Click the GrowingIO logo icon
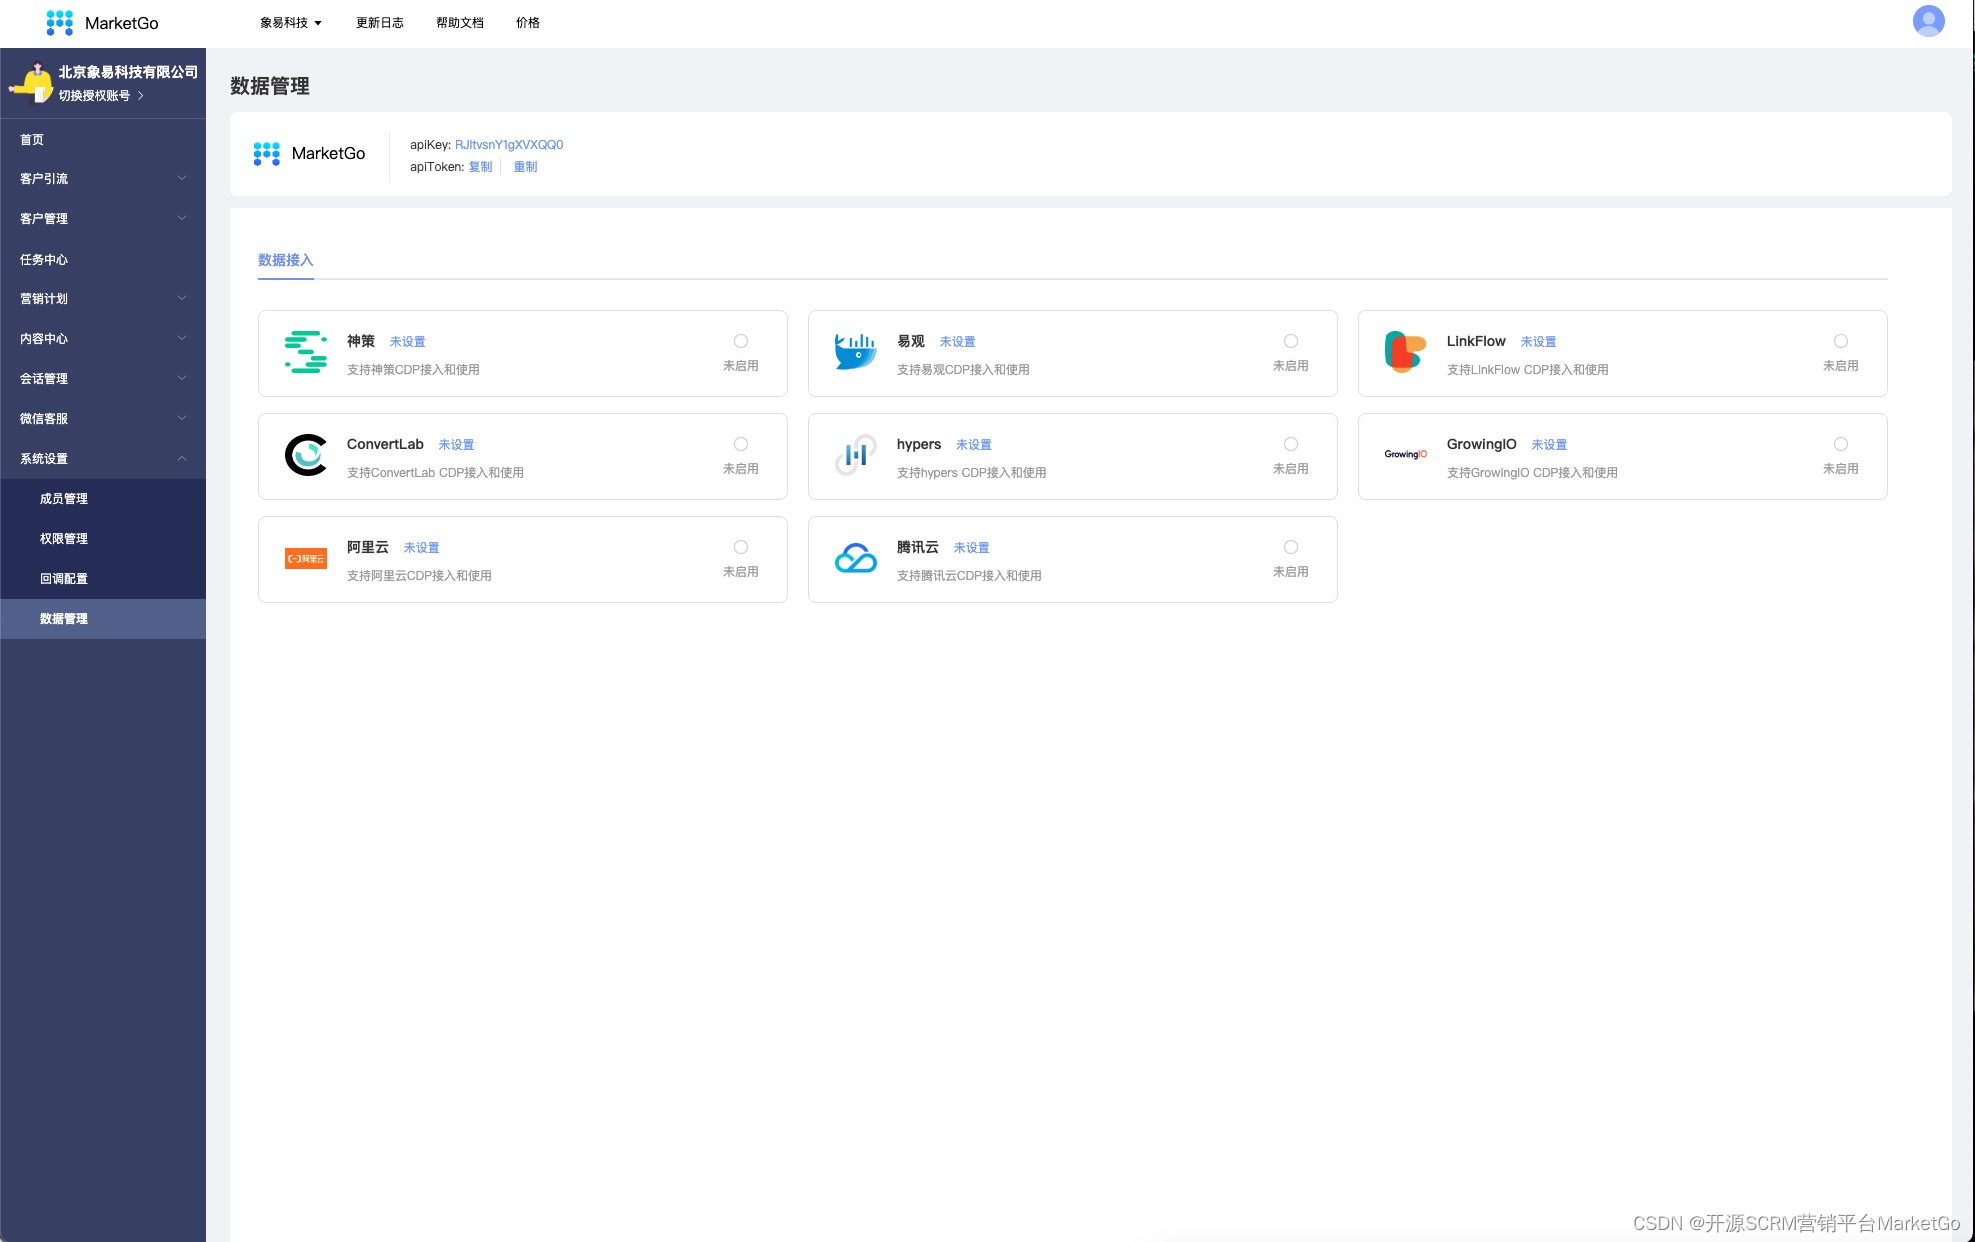Image resolution: width=1975 pixels, height=1242 pixels. pyautogui.click(x=1405, y=454)
